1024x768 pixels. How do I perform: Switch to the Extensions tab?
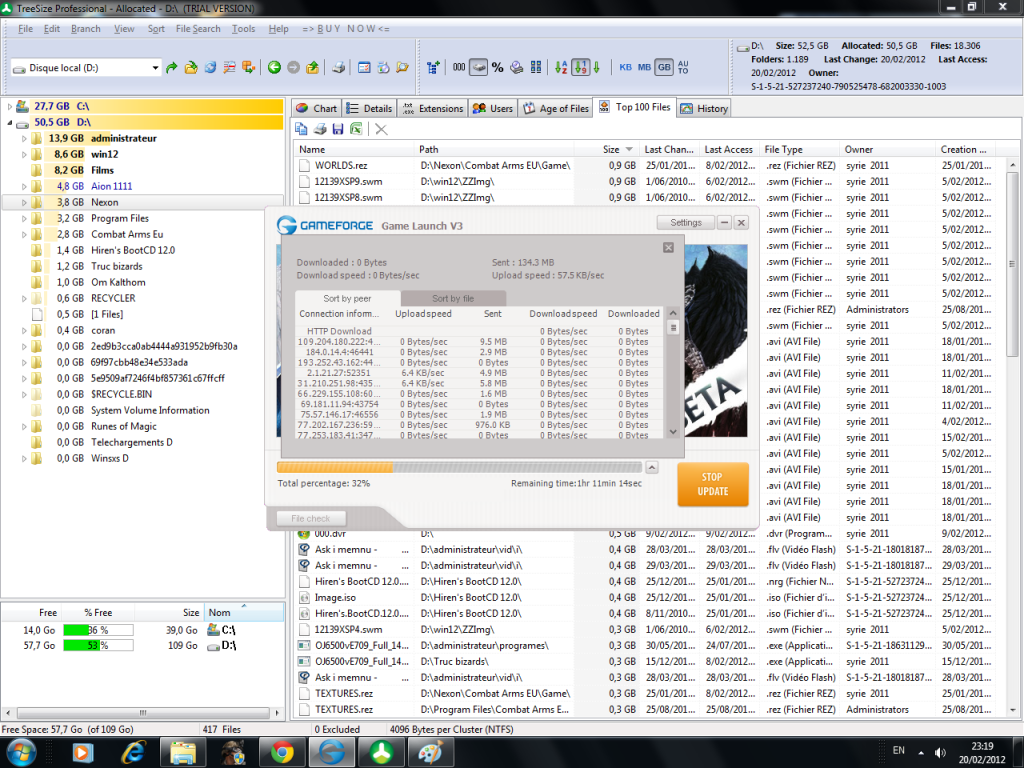432,108
